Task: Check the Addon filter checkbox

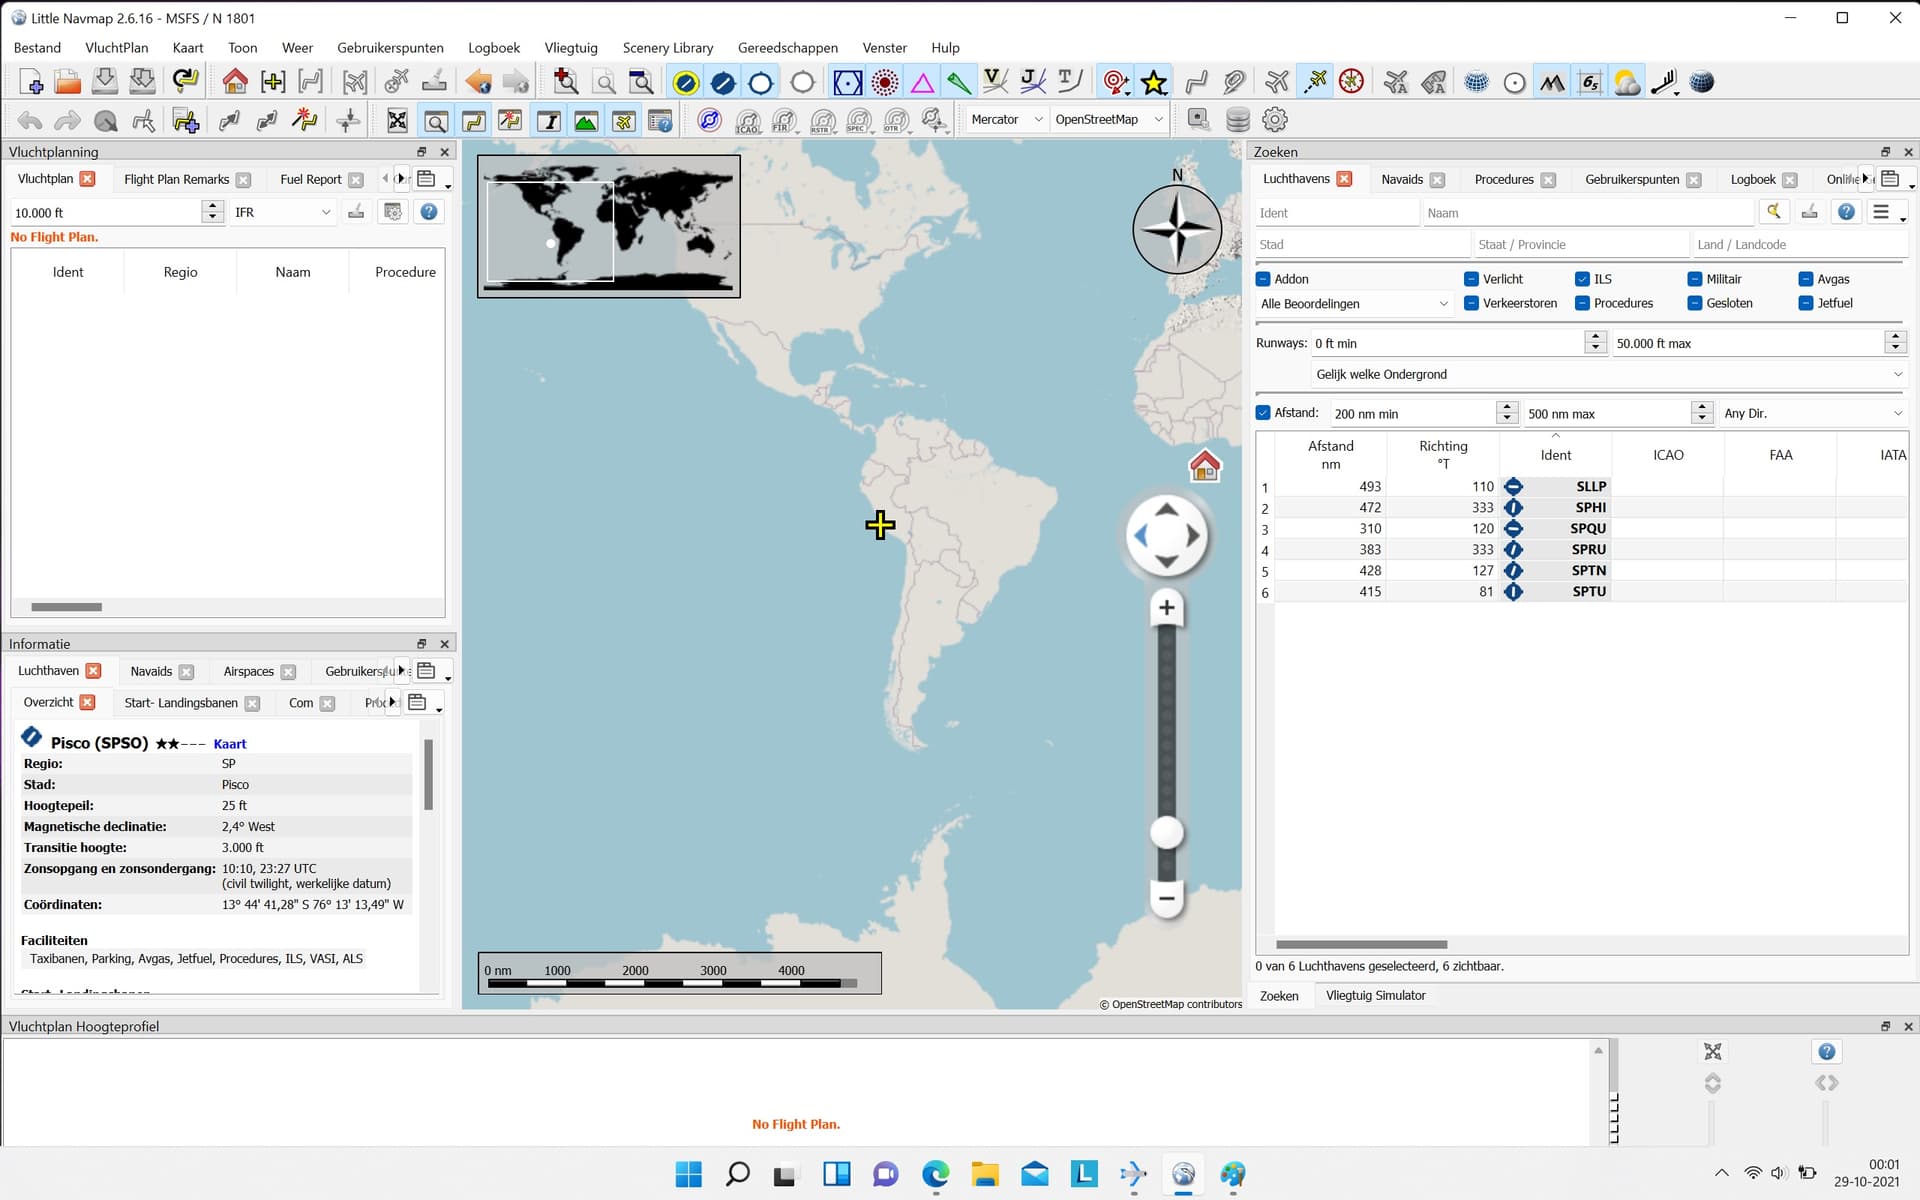Action: 1262,279
